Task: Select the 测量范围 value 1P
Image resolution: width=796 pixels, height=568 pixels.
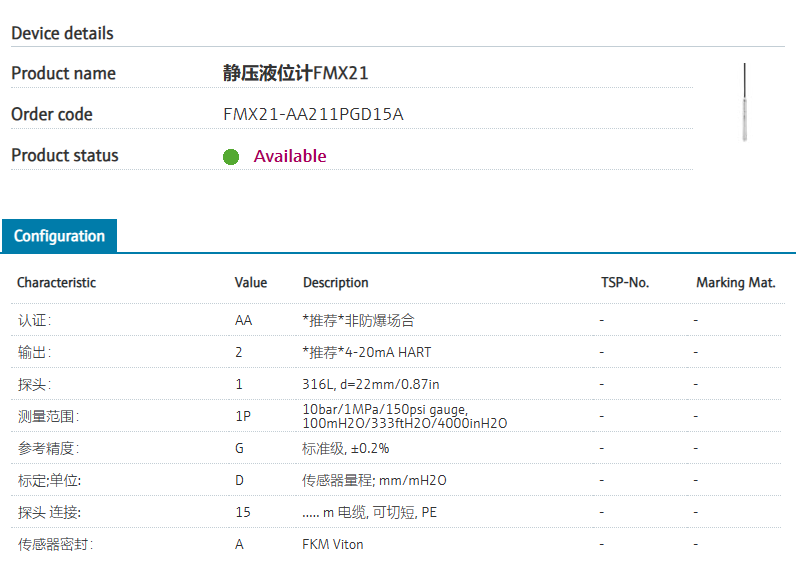Action: [x=242, y=416]
